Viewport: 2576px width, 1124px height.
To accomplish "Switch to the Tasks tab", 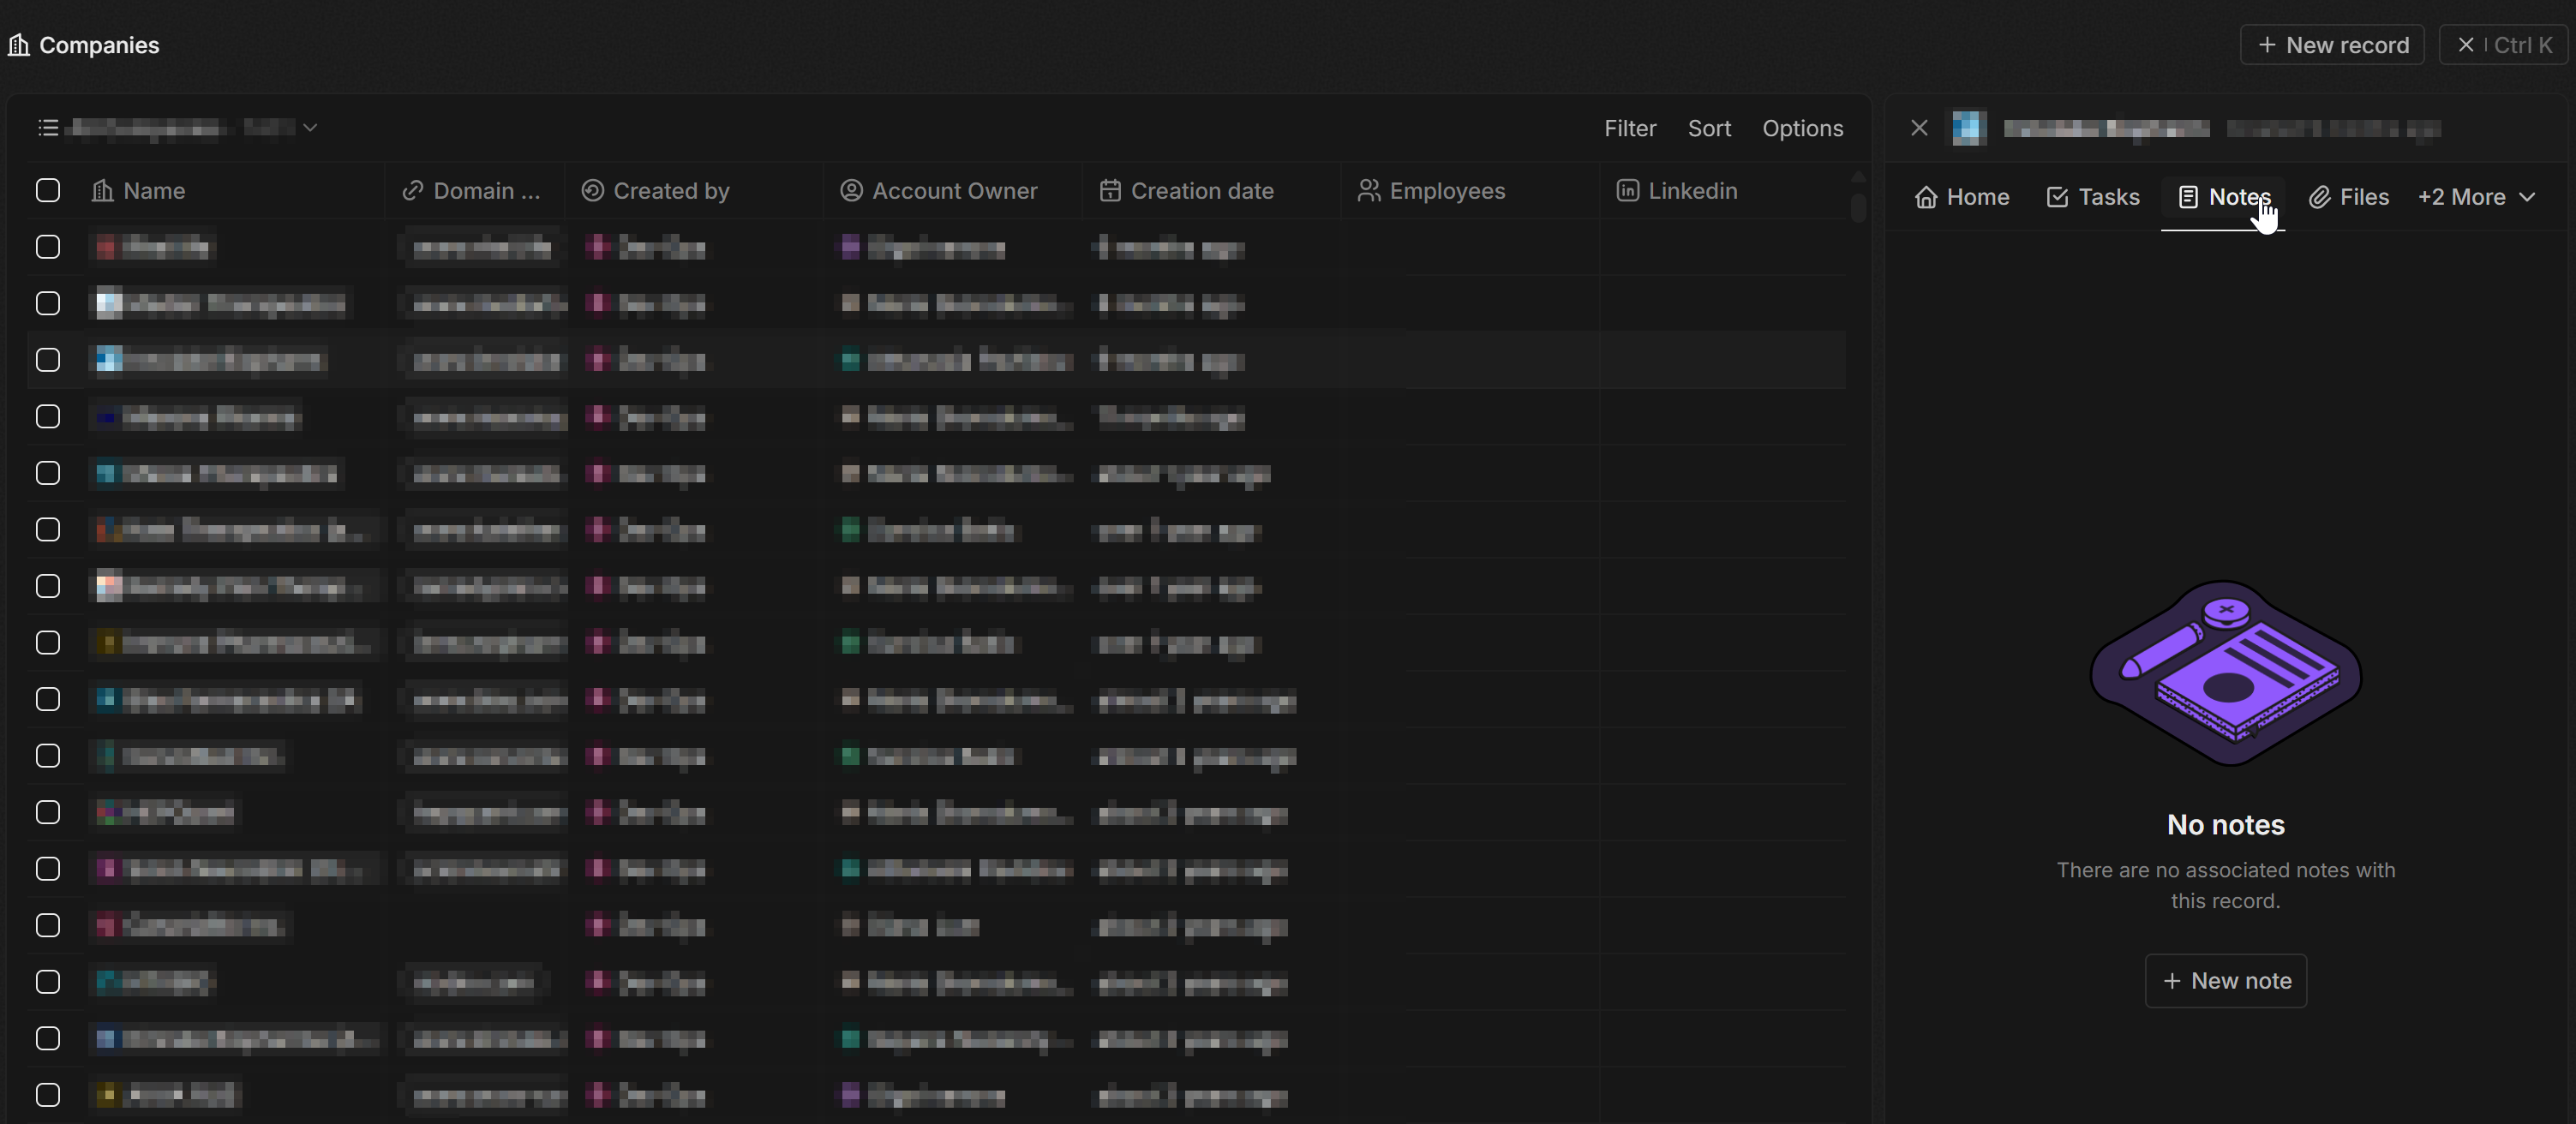I will [2092, 197].
